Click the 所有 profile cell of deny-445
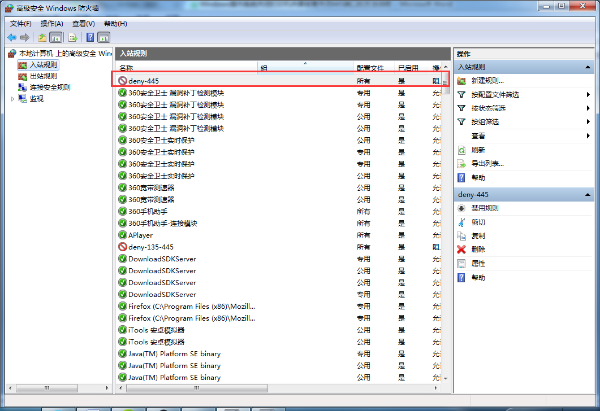 [x=364, y=81]
